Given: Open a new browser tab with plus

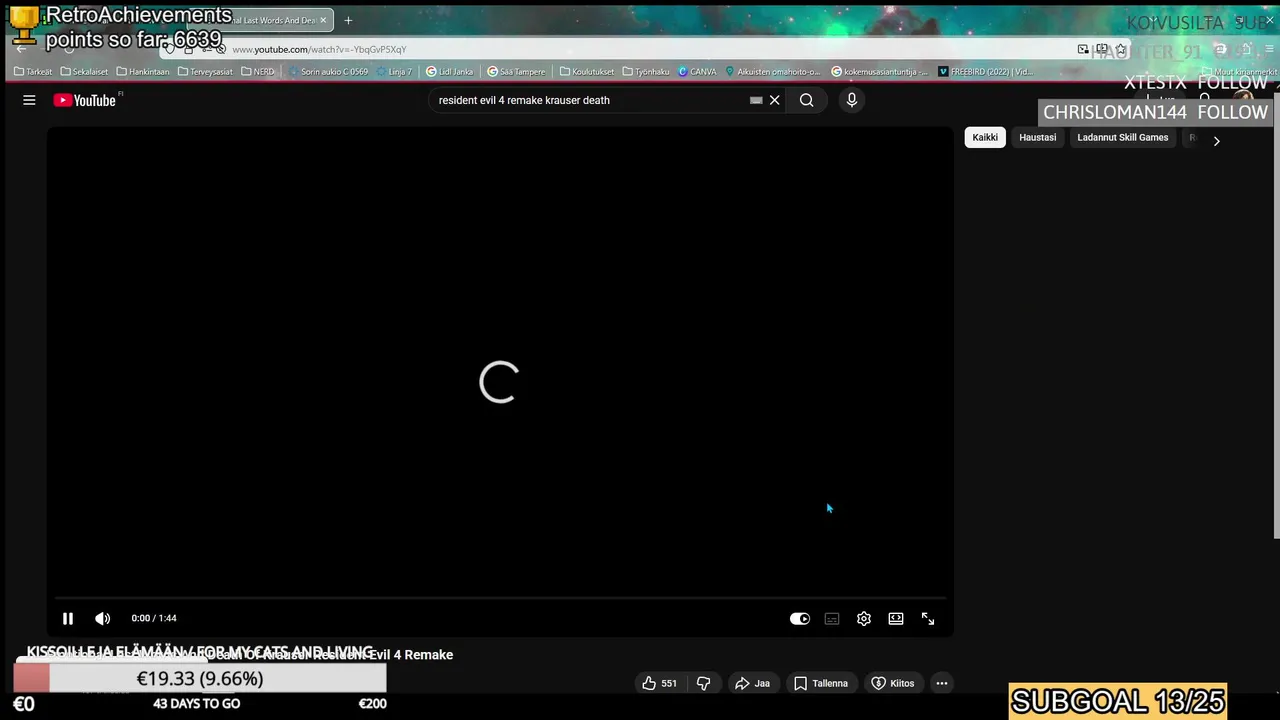Looking at the screenshot, I should tap(348, 20).
